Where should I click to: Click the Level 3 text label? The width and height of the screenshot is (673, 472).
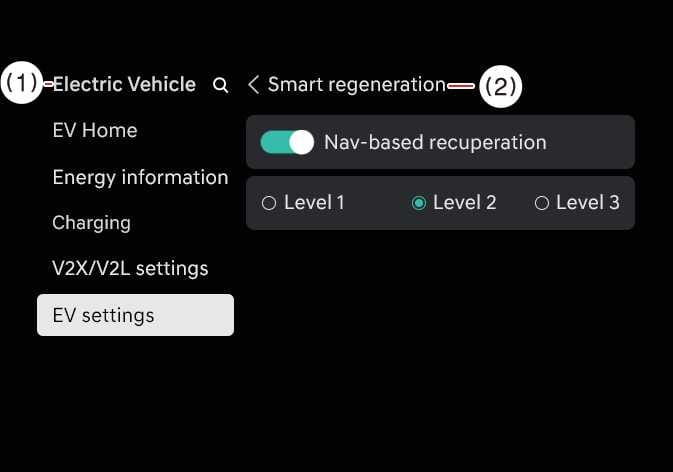point(587,203)
